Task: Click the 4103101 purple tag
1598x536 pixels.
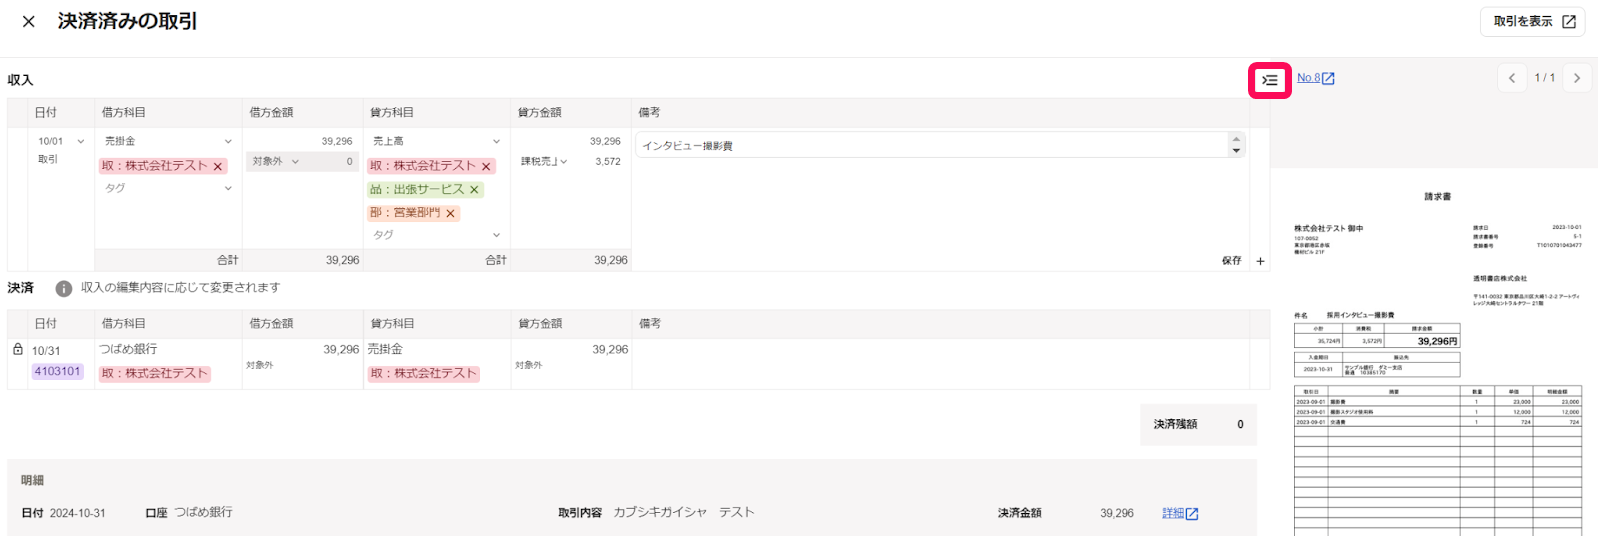Action: 57,372
